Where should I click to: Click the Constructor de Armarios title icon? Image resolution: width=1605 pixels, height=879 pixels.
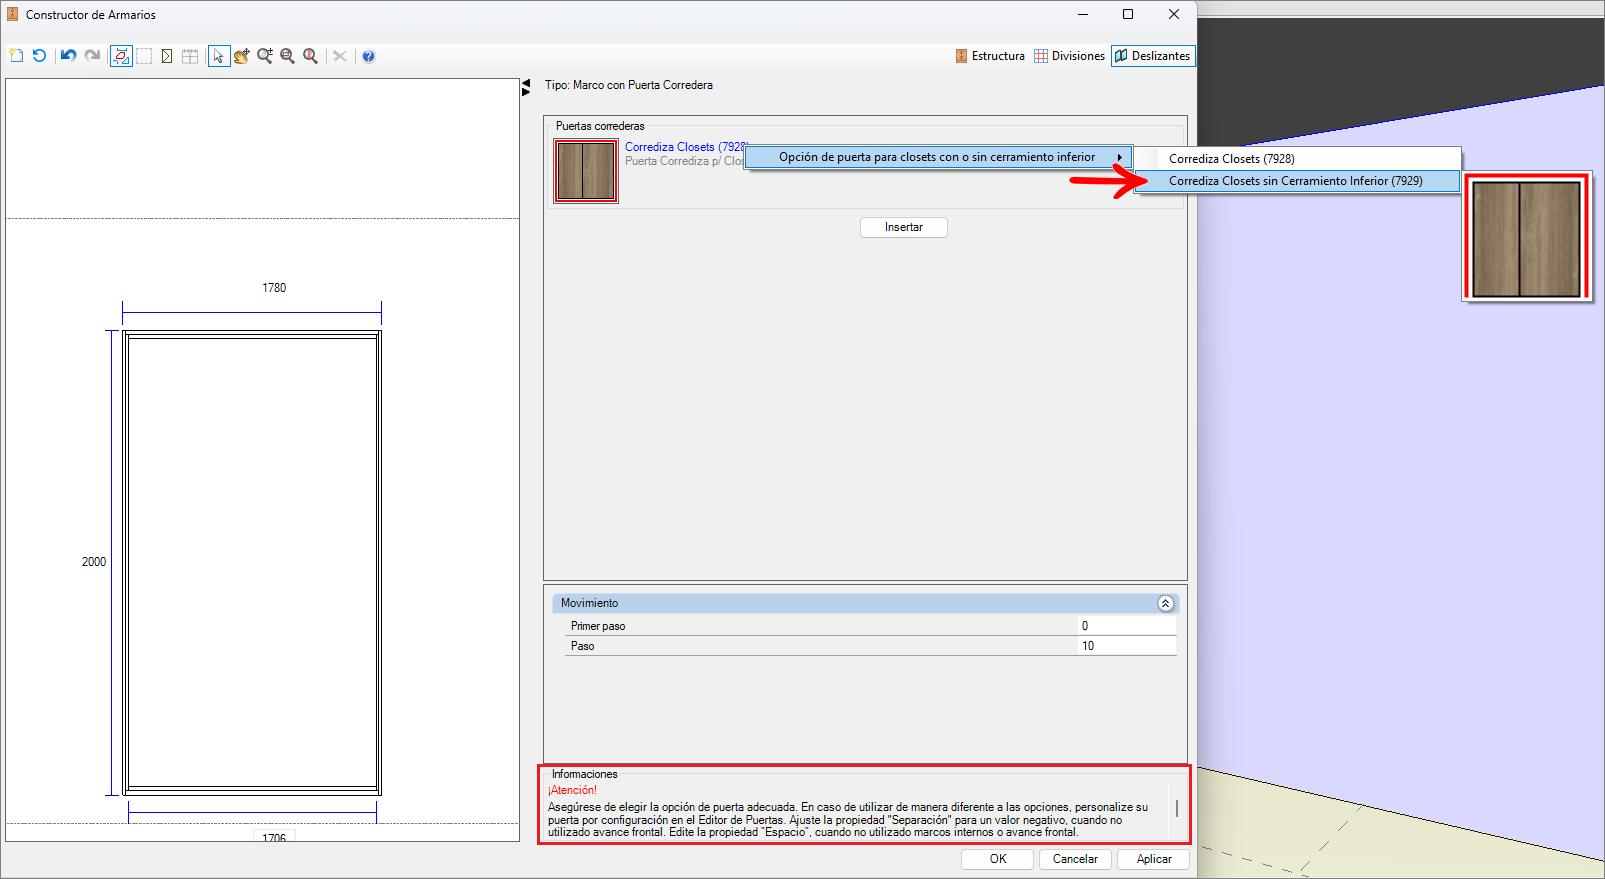pyautogui.click(x=13, y=14)
